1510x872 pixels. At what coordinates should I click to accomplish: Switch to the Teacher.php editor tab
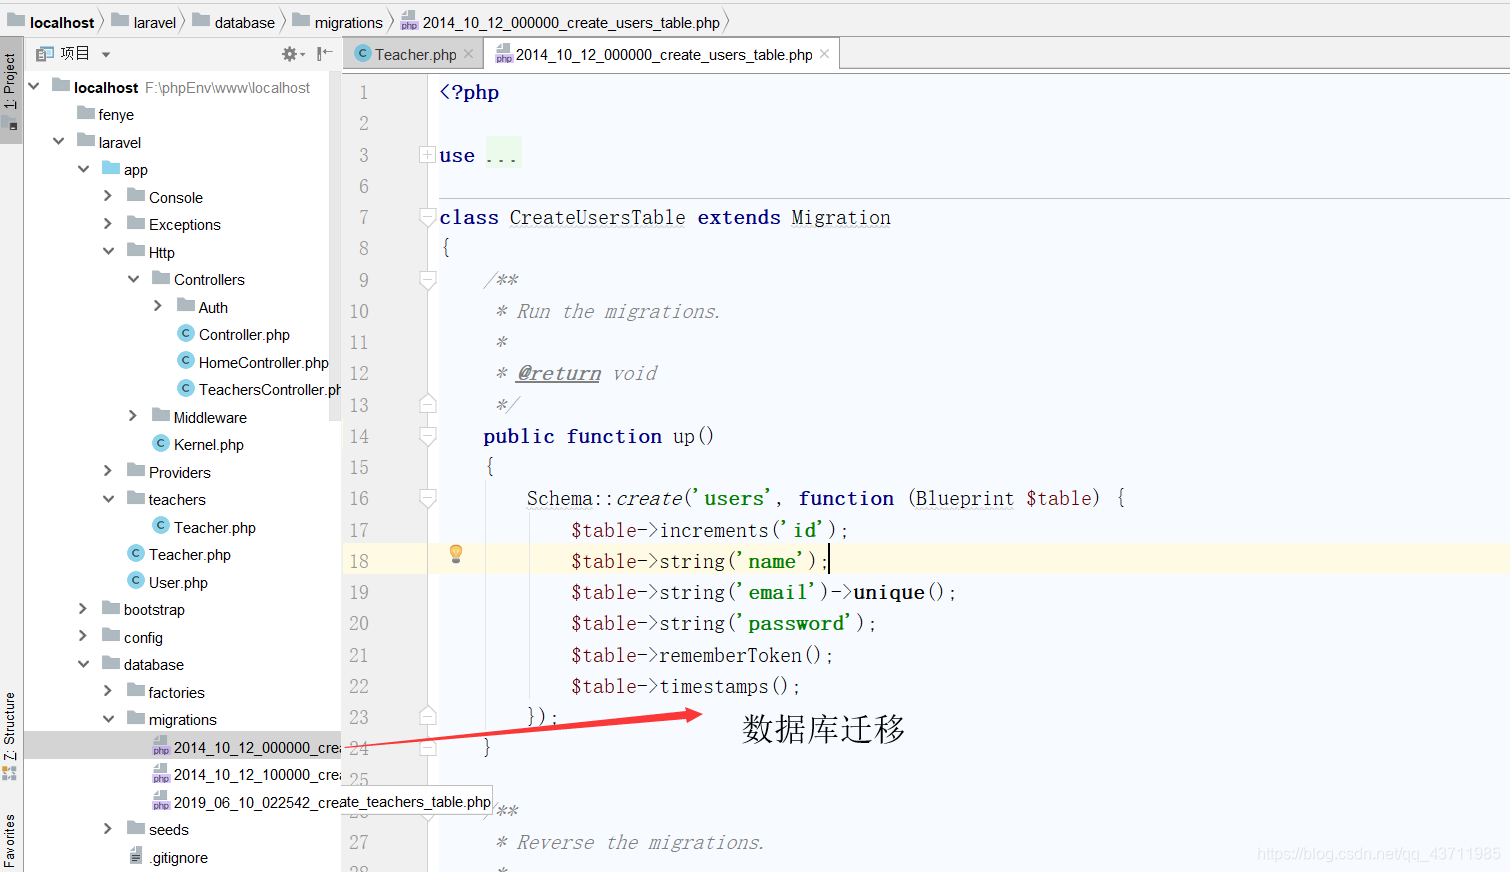click(415, 54)
